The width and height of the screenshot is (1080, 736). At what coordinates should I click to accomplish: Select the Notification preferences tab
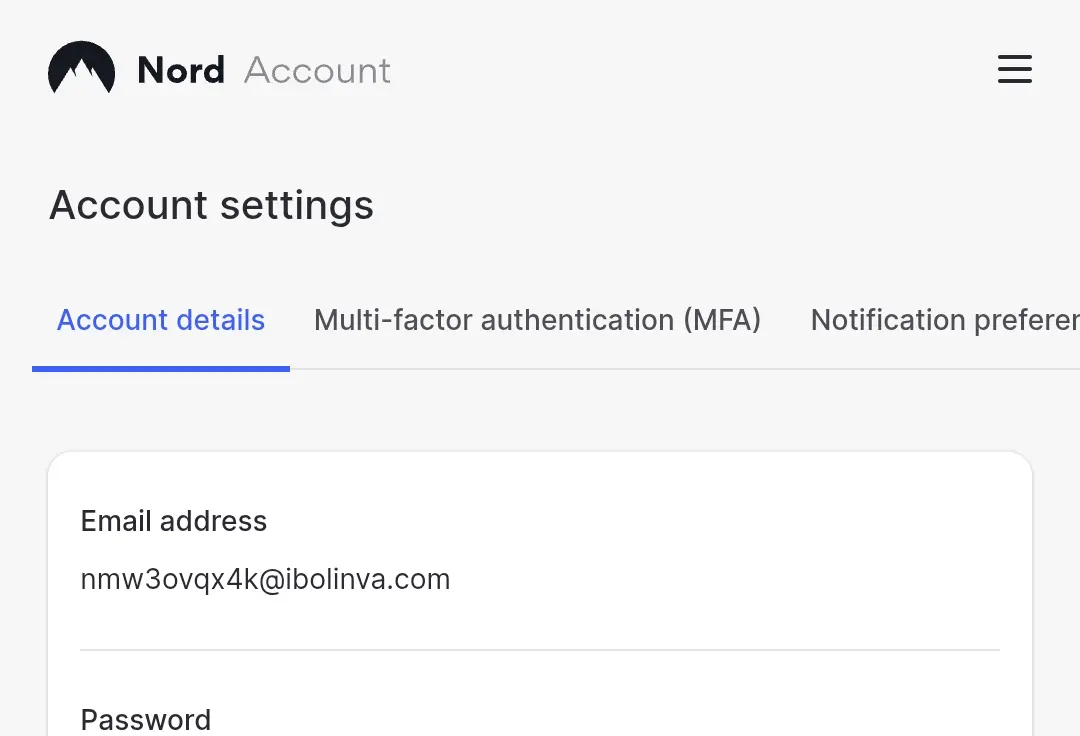(x=945, y=320)
